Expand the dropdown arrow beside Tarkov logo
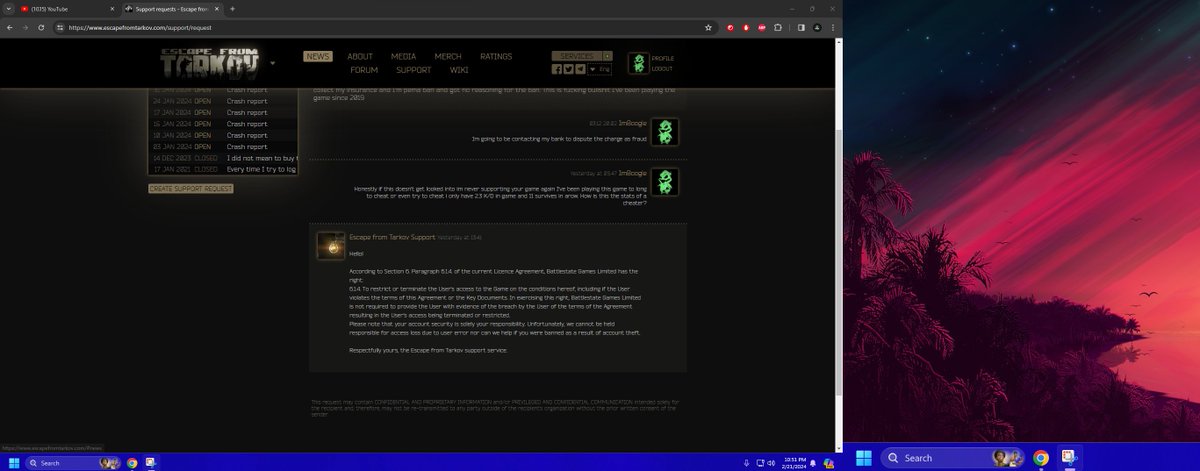Screen dimensions: 1200x471 click(273, 63)
